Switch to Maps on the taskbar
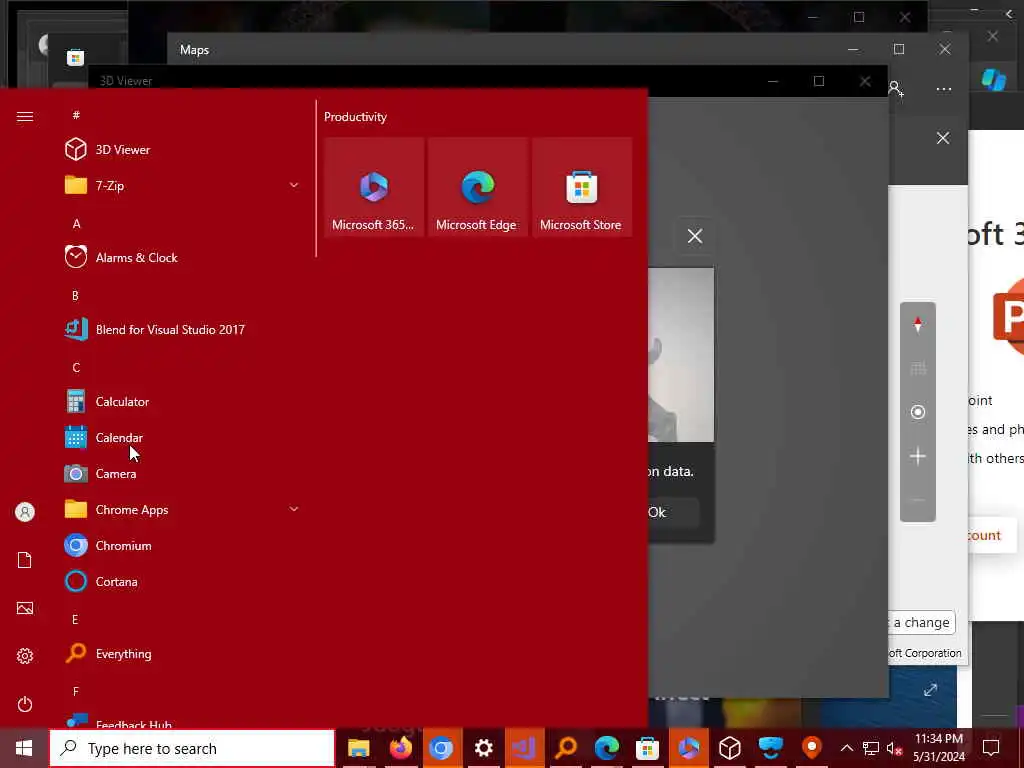The width and height of the screenshot is (1024, 768). [x=812, y=748]
